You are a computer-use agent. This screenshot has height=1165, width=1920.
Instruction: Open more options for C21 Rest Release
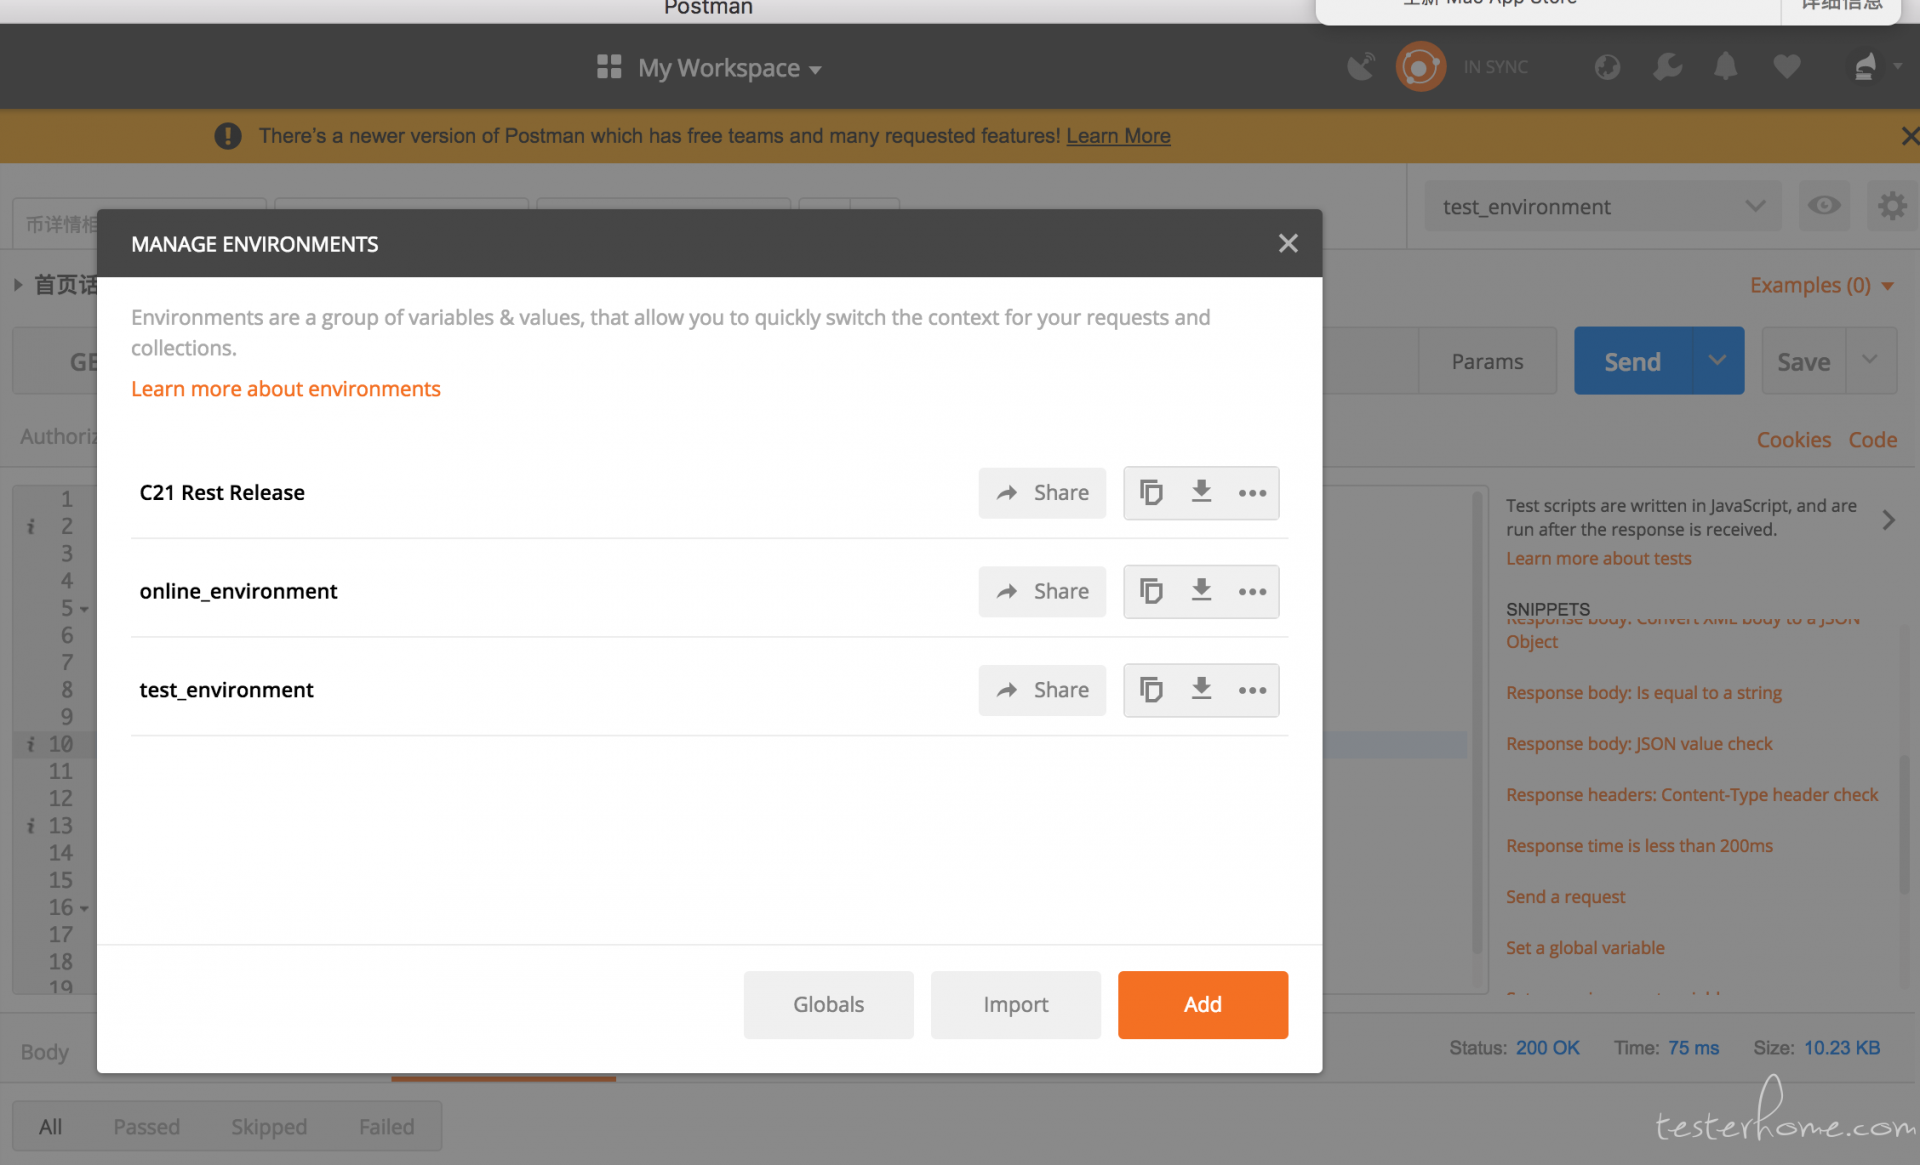click(1252, 493)
